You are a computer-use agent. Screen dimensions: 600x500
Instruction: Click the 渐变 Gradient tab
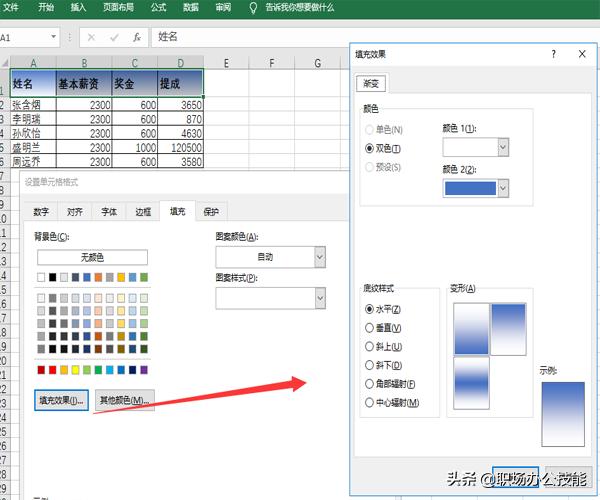(371, 83)
